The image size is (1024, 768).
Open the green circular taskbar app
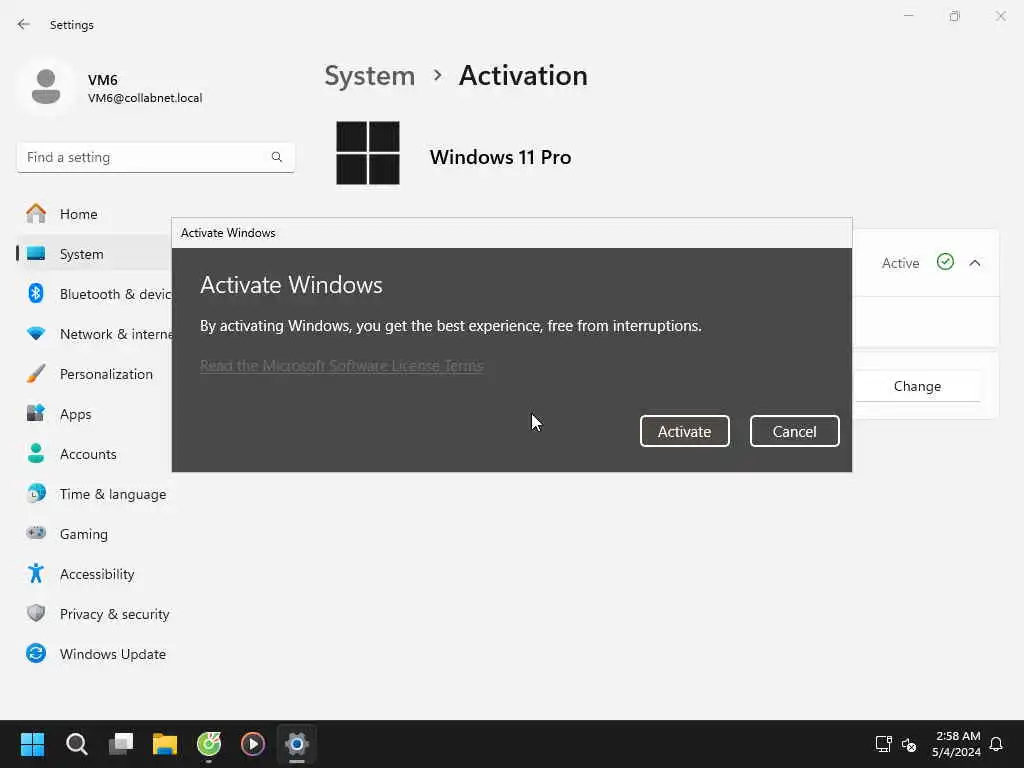tap(209, 744)
